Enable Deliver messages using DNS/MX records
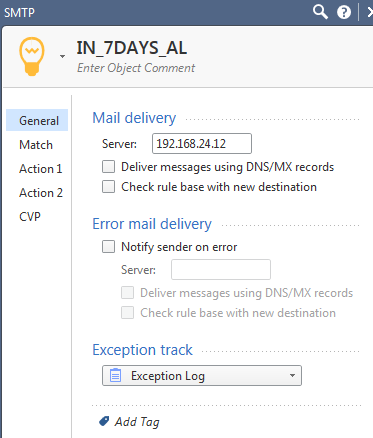373x438 pixels. pyautogui.click(x=108, y=167)
